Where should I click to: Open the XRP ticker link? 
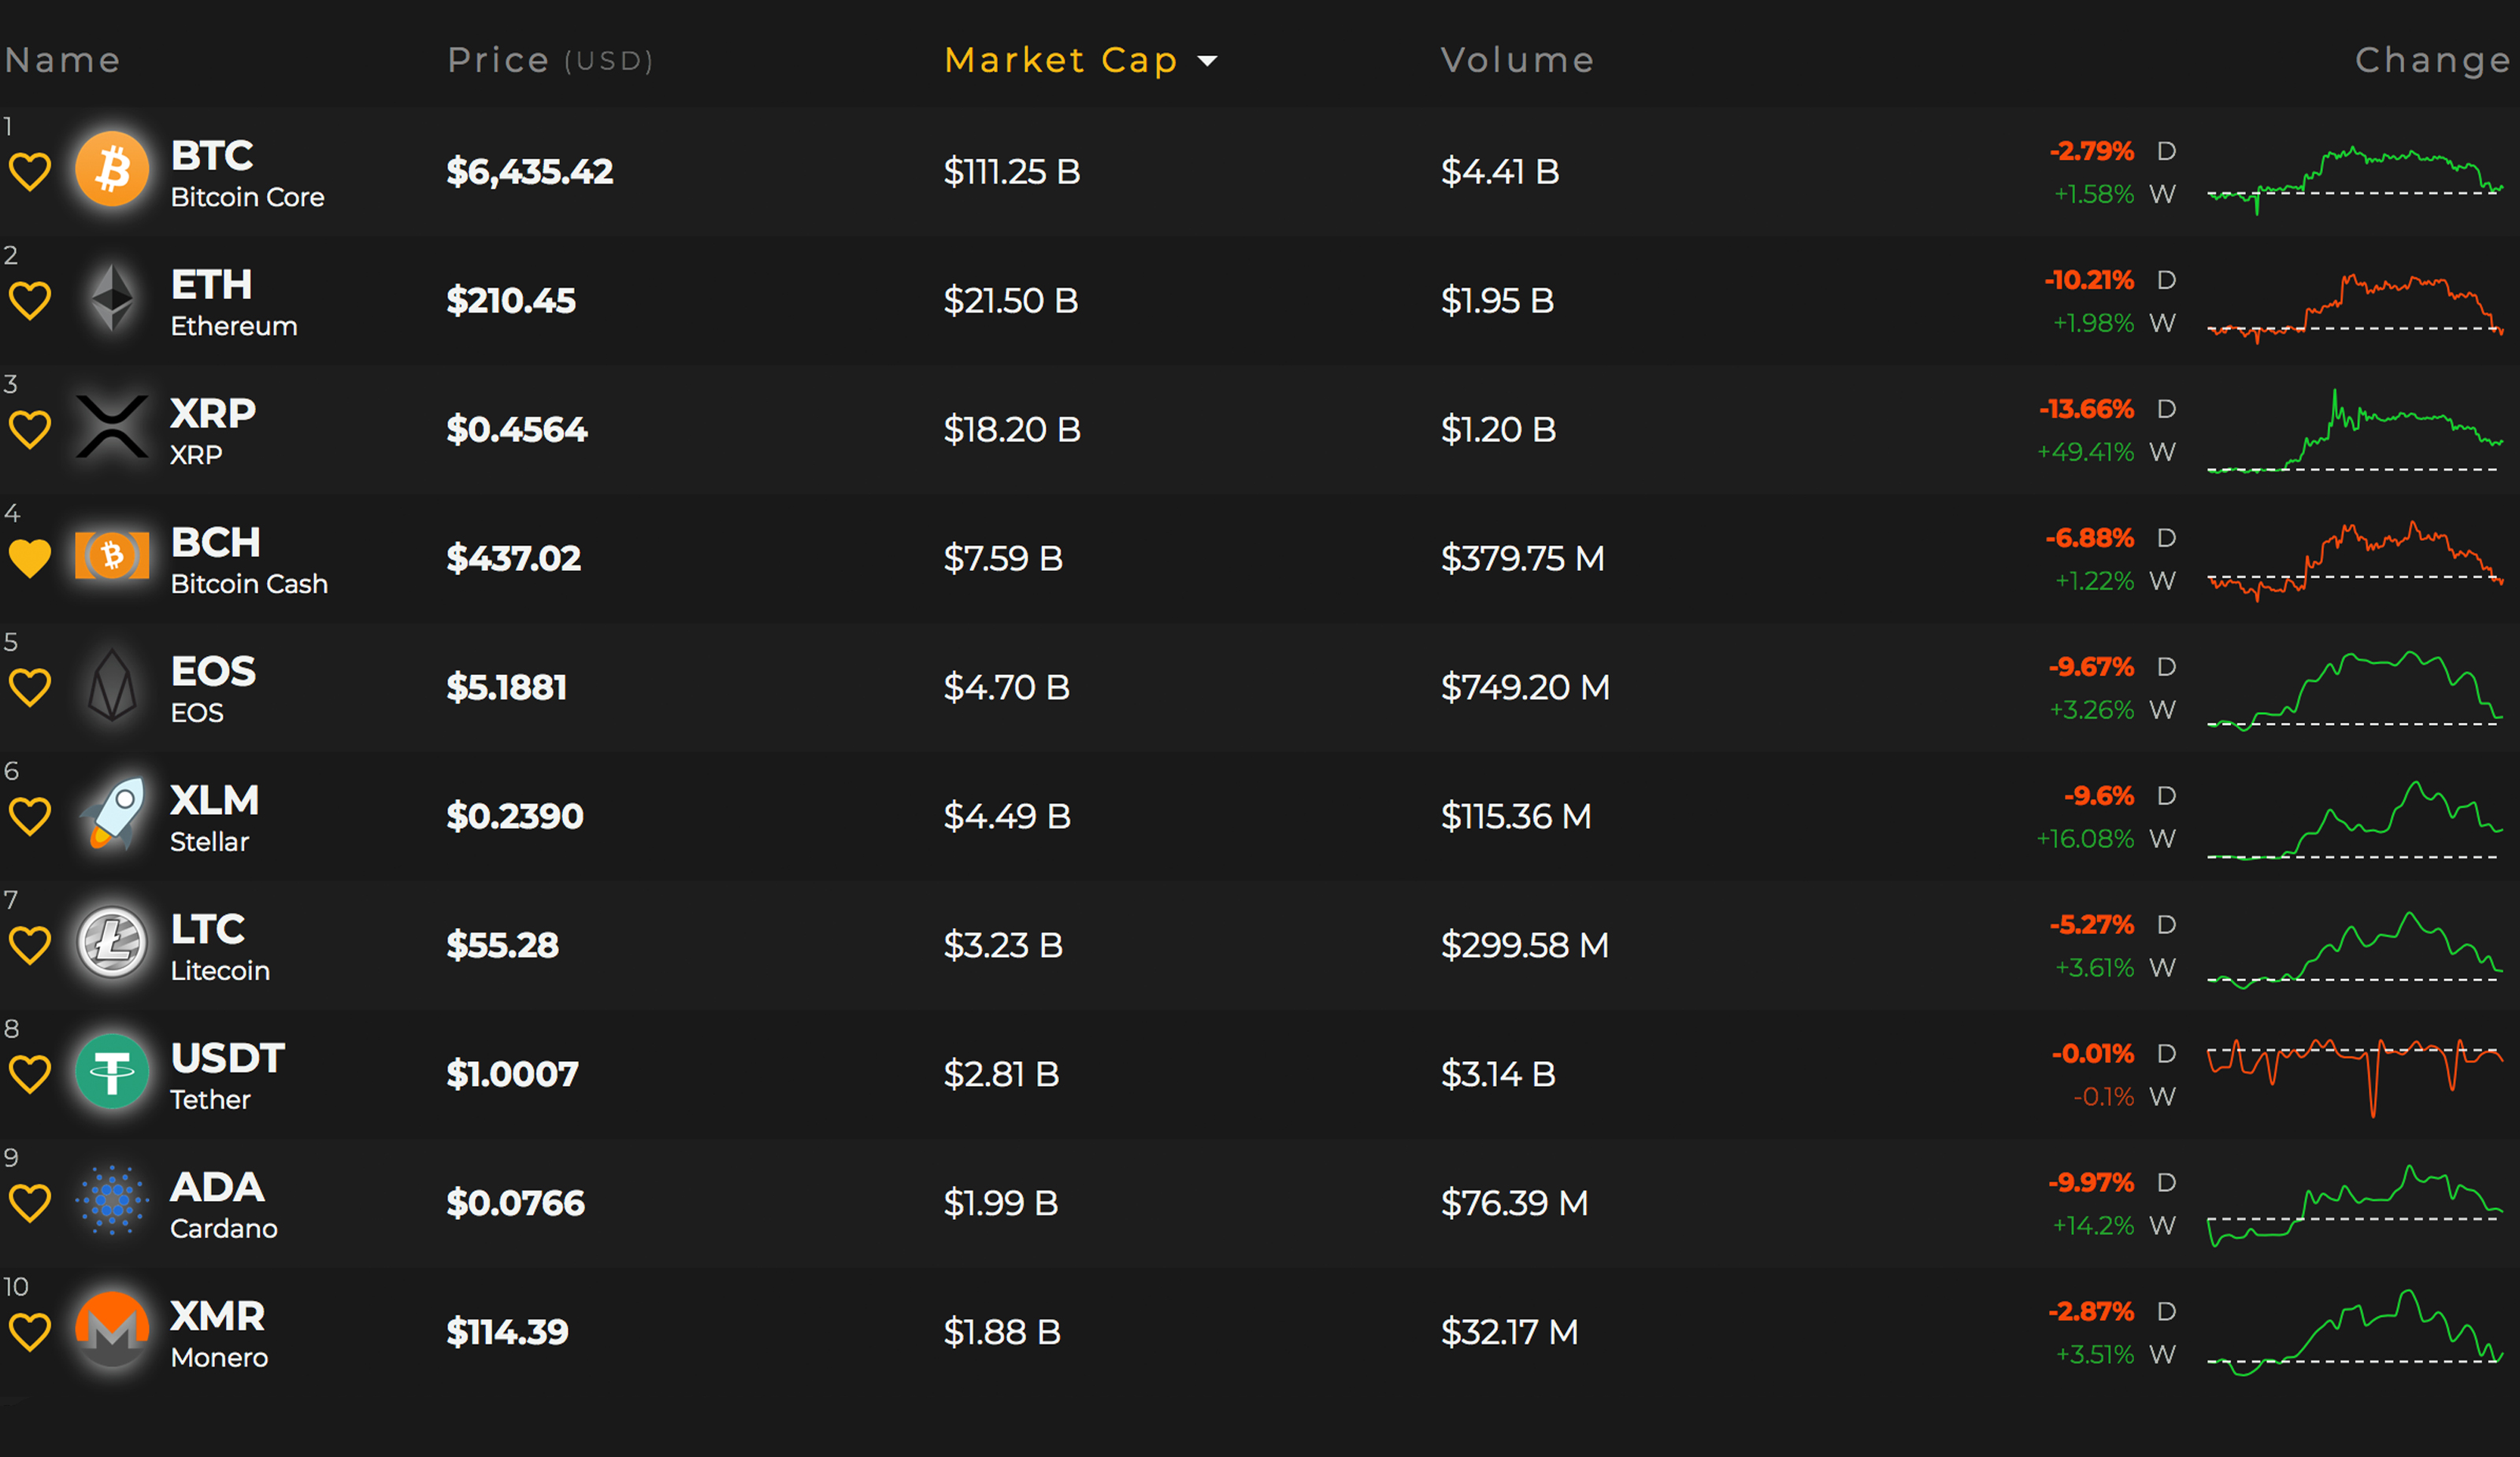(213, 414)
